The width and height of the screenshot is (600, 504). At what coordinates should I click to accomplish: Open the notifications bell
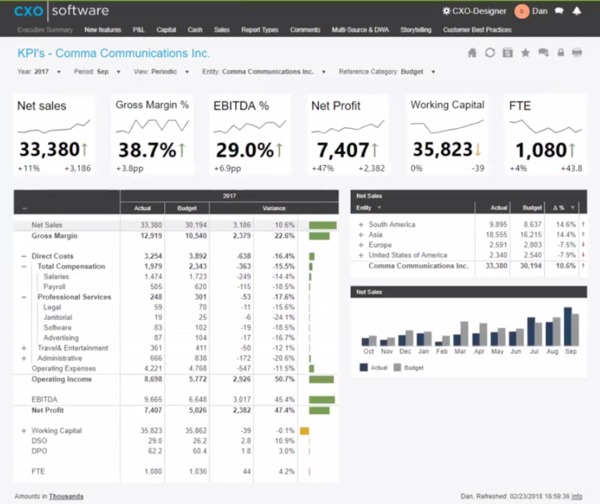pos(577,11)
